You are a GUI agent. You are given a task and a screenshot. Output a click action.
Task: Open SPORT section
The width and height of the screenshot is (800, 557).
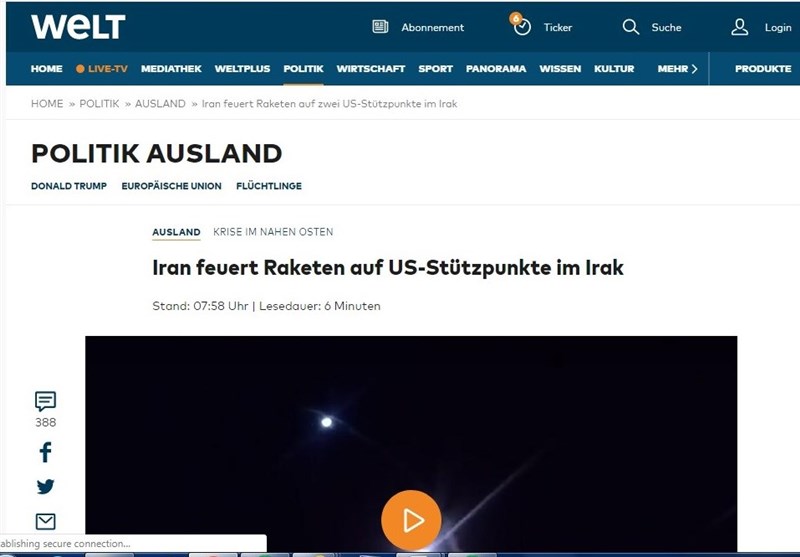coord(435,69)
